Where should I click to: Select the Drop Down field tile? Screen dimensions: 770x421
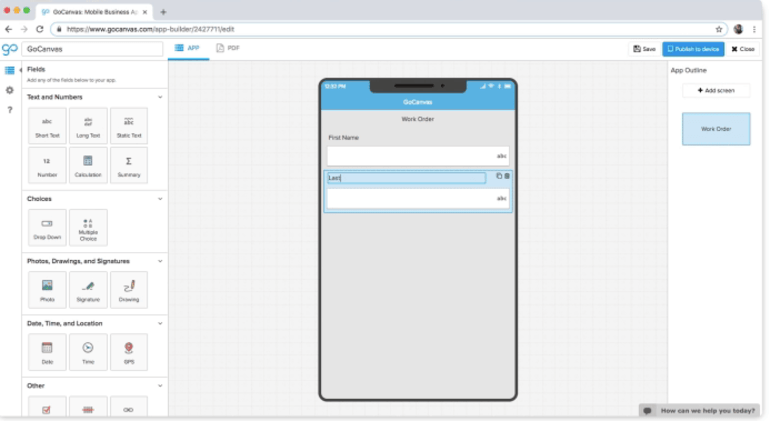pyautogui.click(x=47, y=227)
